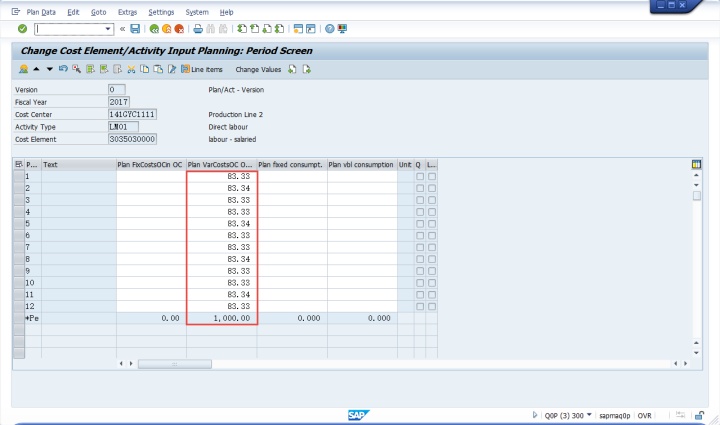Click the orange Exit icon
The width and height of the screenshot is (720, 425).
coord(167,29)
